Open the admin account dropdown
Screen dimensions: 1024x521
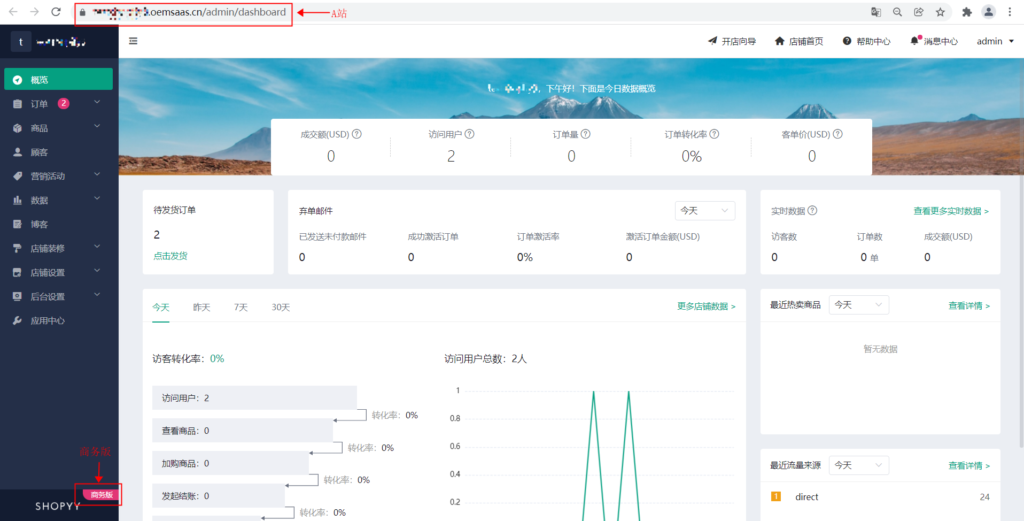click(994, 41)
